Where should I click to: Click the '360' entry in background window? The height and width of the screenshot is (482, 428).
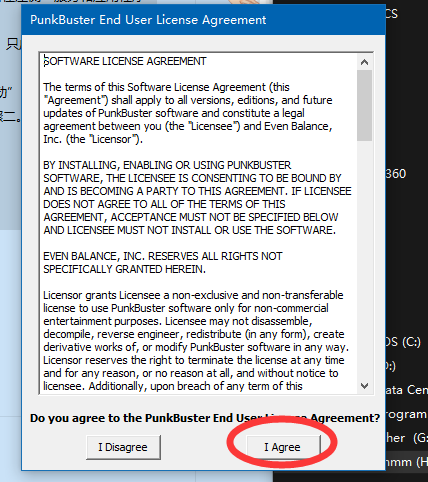396,174
